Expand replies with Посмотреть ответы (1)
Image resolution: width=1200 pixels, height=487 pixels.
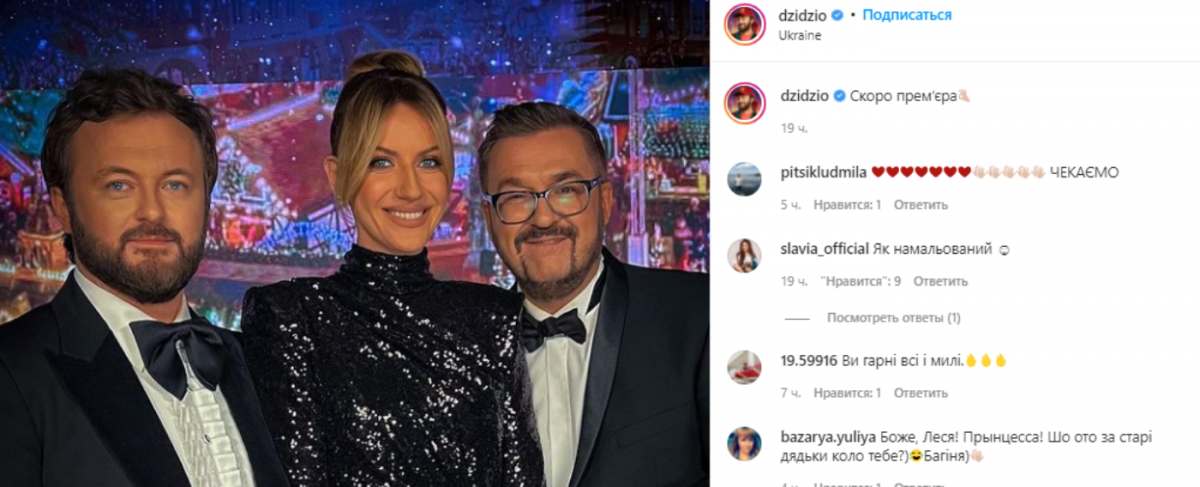[893, 318]
